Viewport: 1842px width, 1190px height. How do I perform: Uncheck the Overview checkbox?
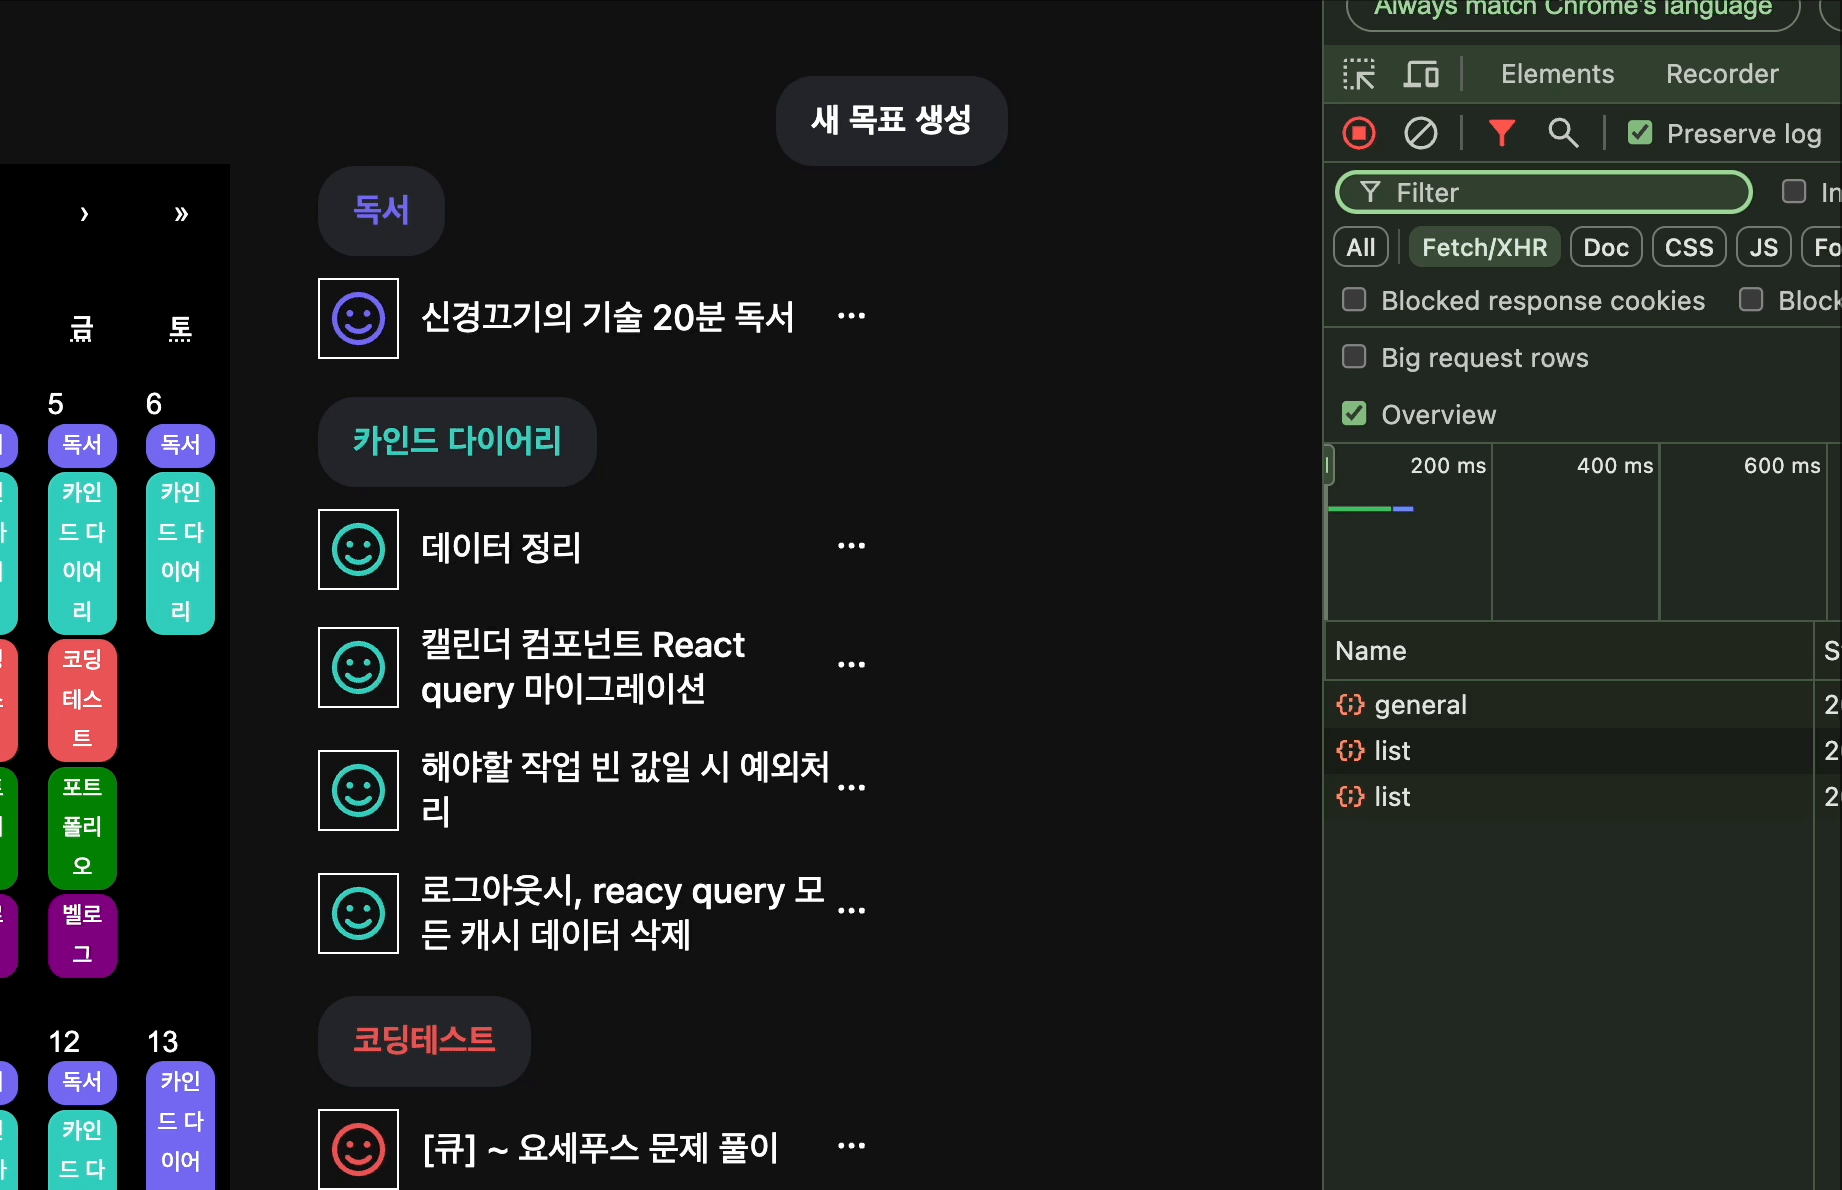[1354, 414]
